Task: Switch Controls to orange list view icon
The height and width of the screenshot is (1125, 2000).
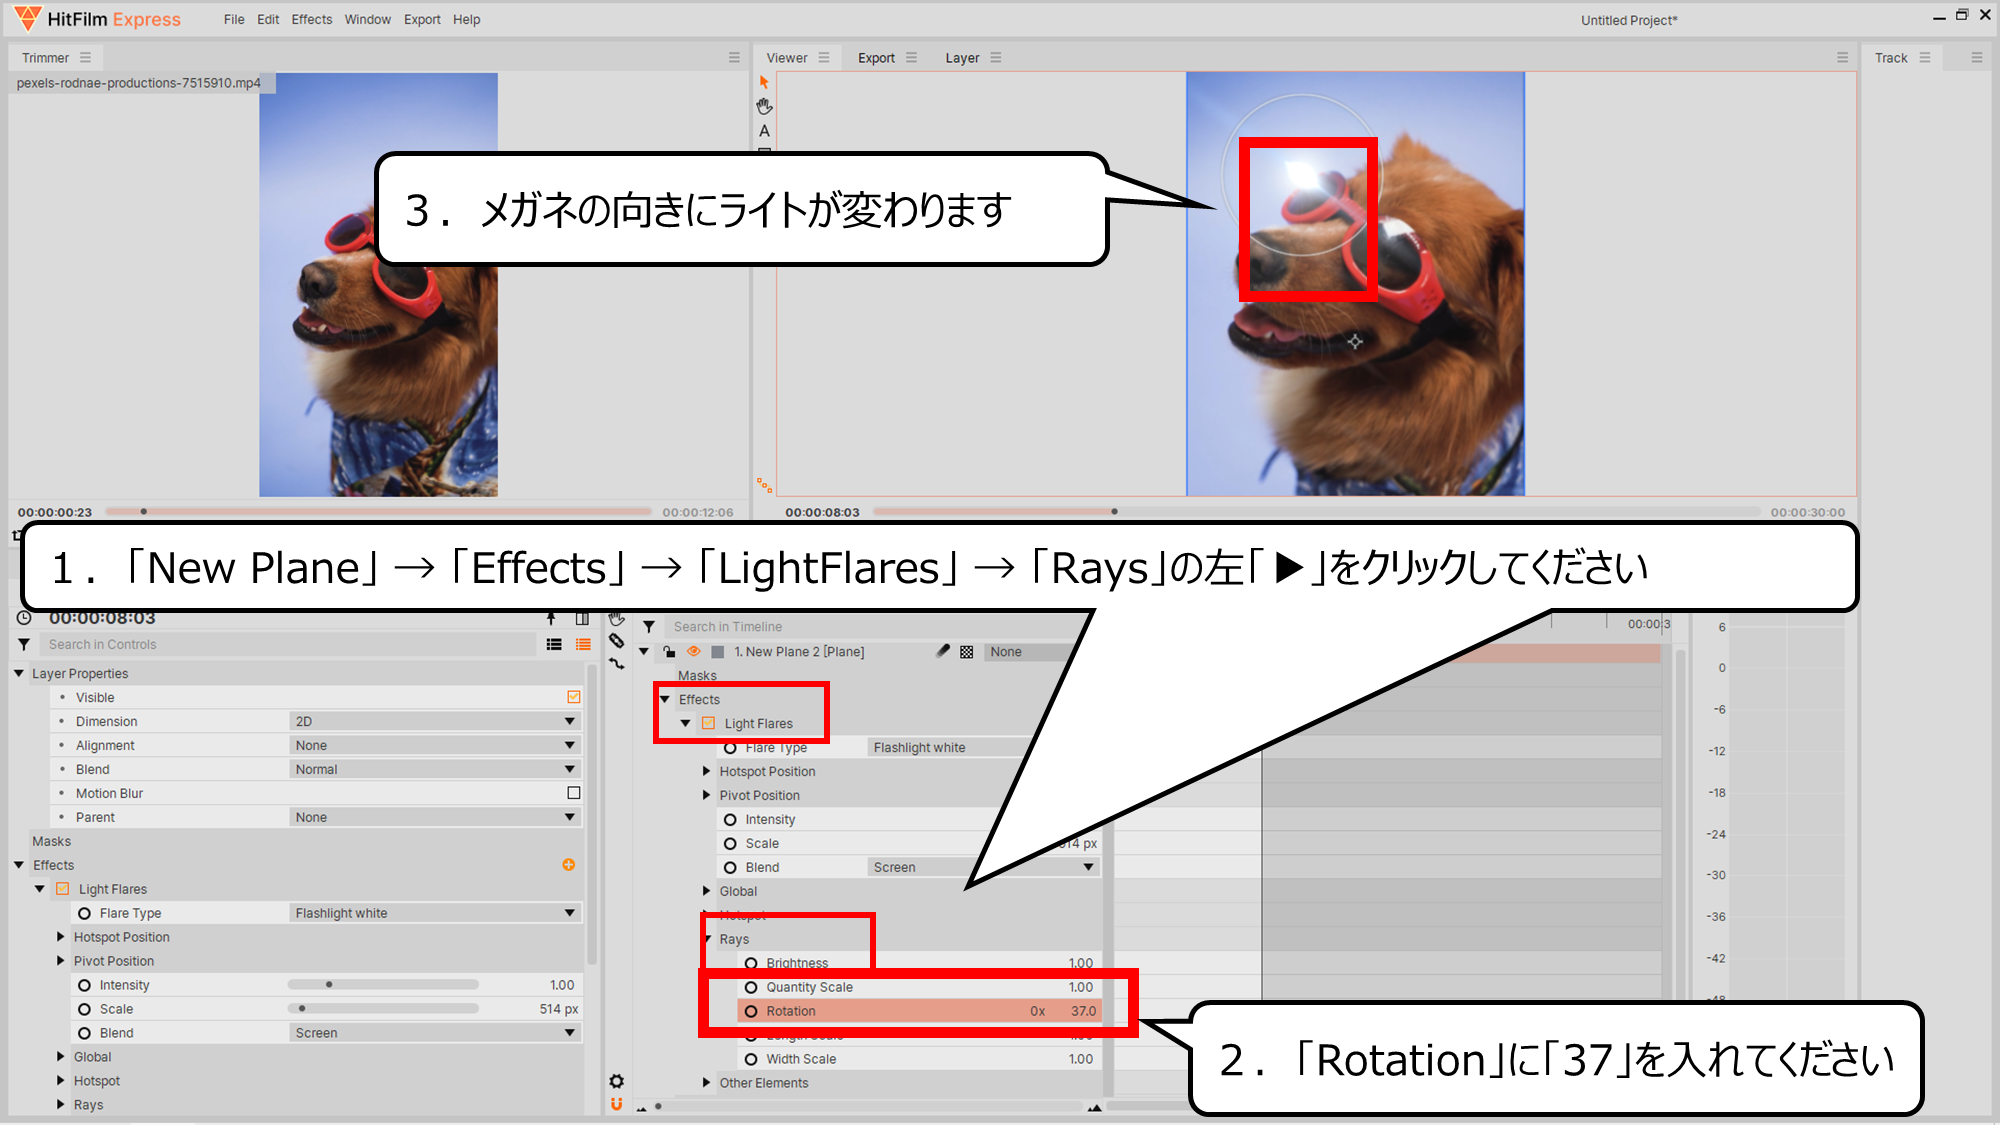Action: click(583, 645)
